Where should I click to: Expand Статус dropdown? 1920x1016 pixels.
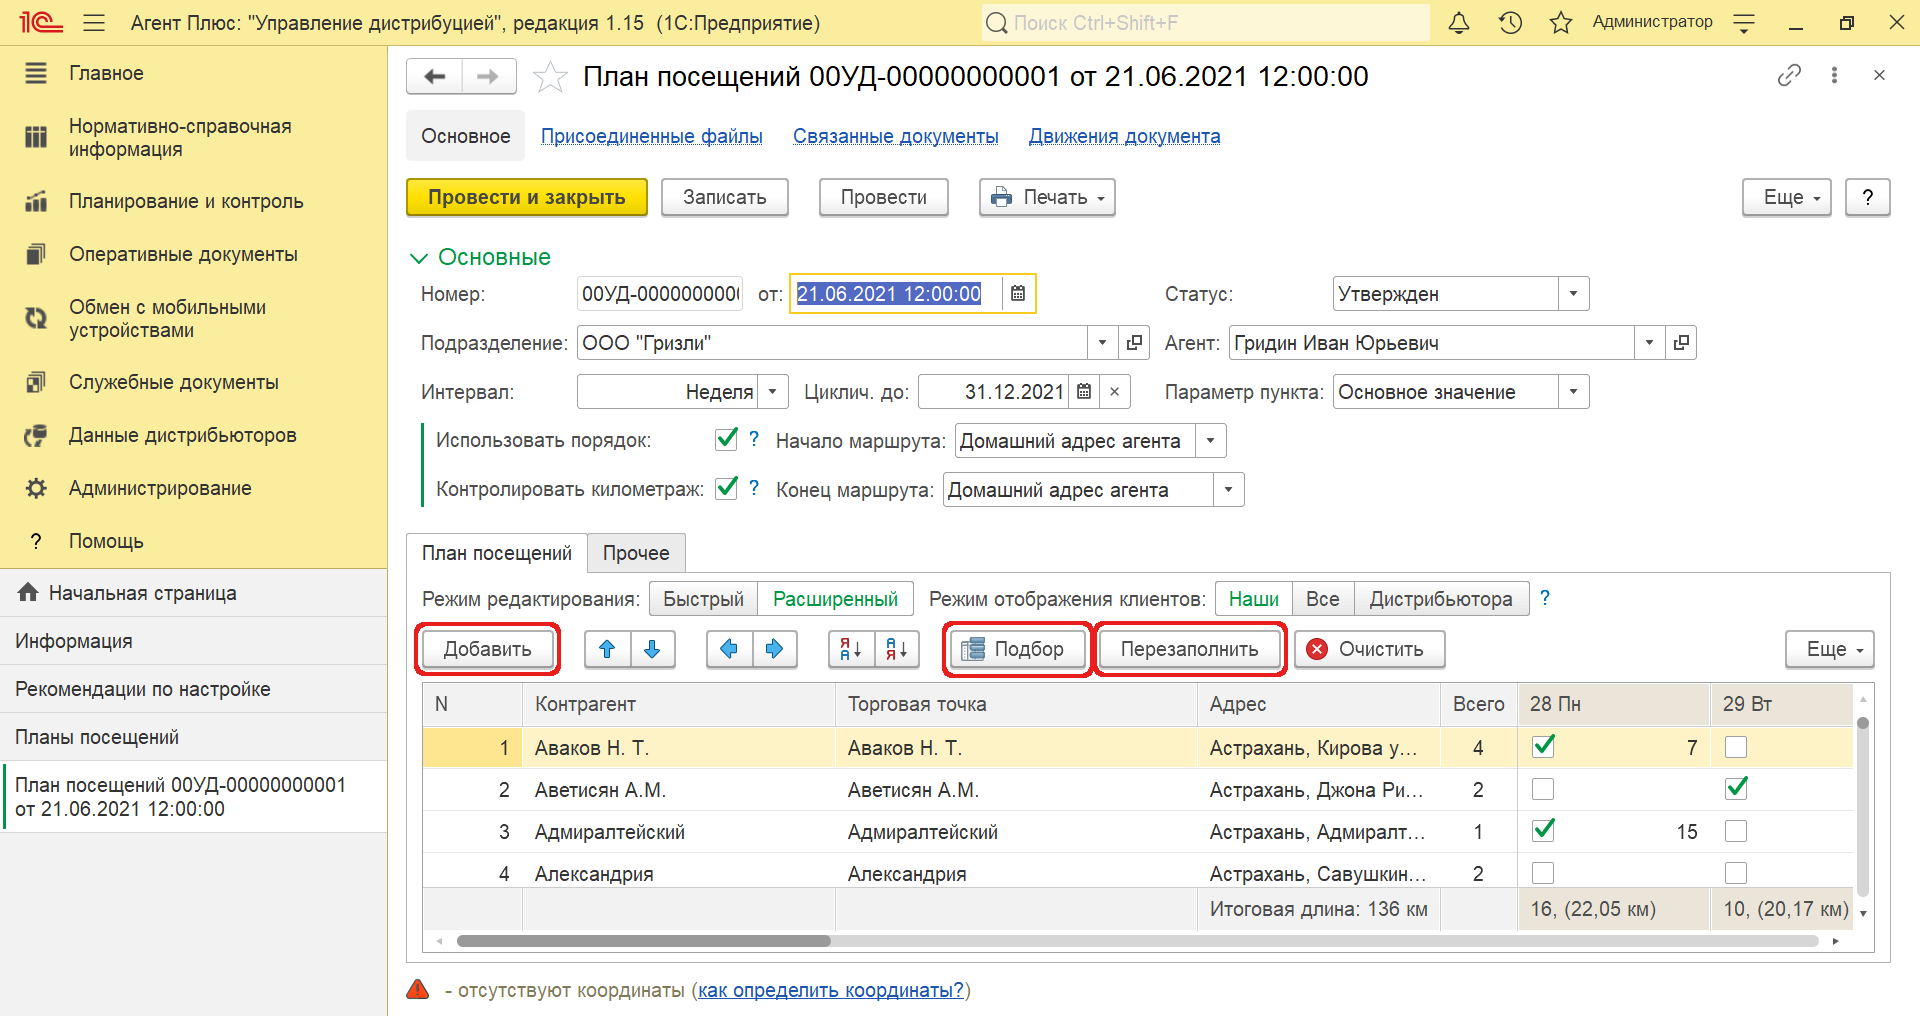(1573, 294)
